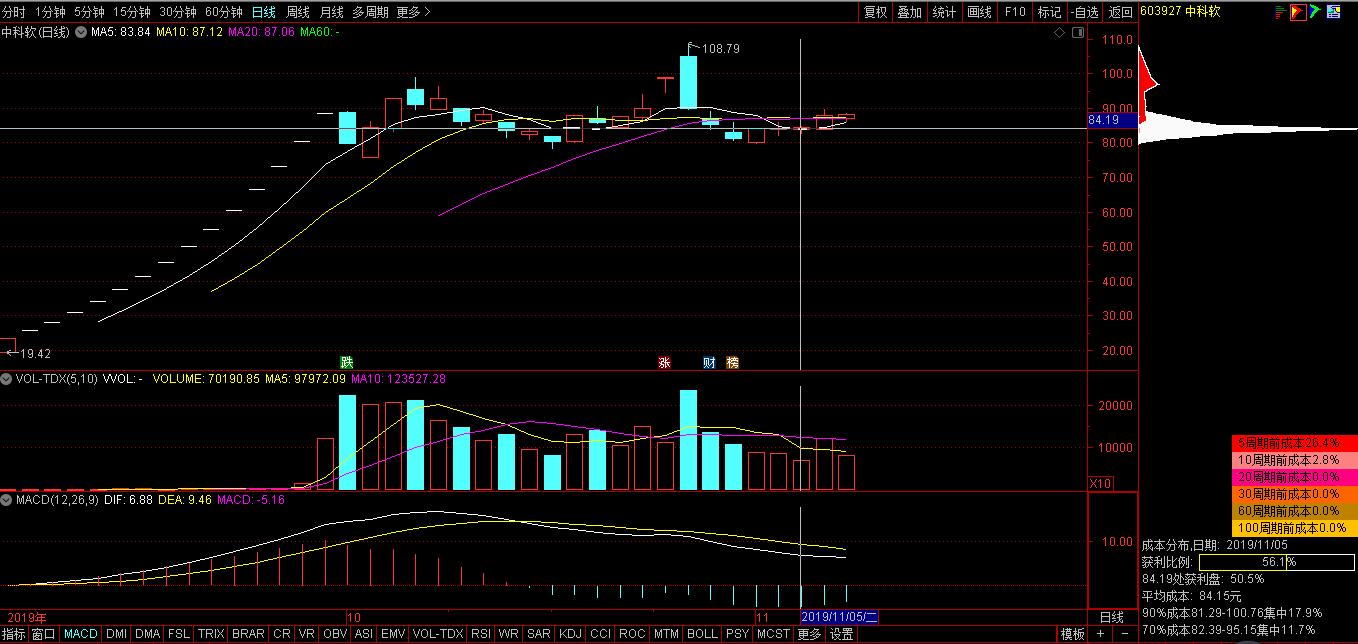Viewport: 1358px width, 644px height.
Task: Click the 603927 中科软 stock title
Action: coord(1180,12)
